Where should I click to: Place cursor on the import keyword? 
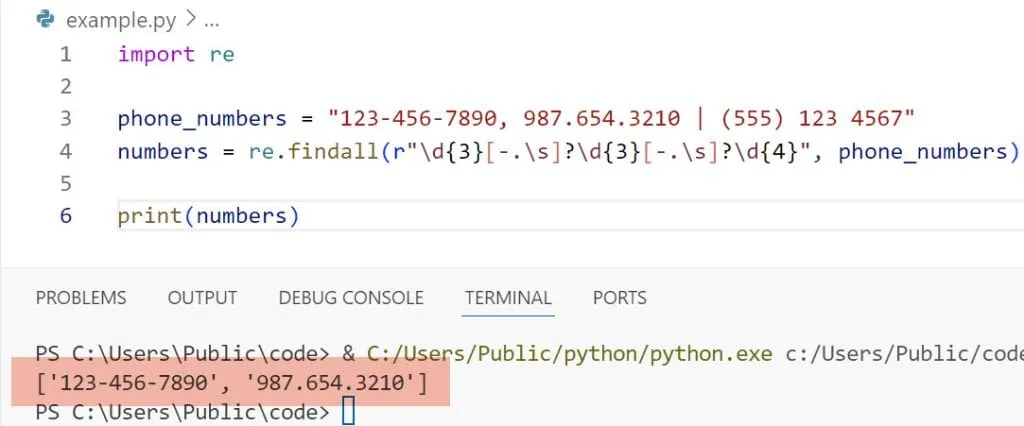(155, 54)
